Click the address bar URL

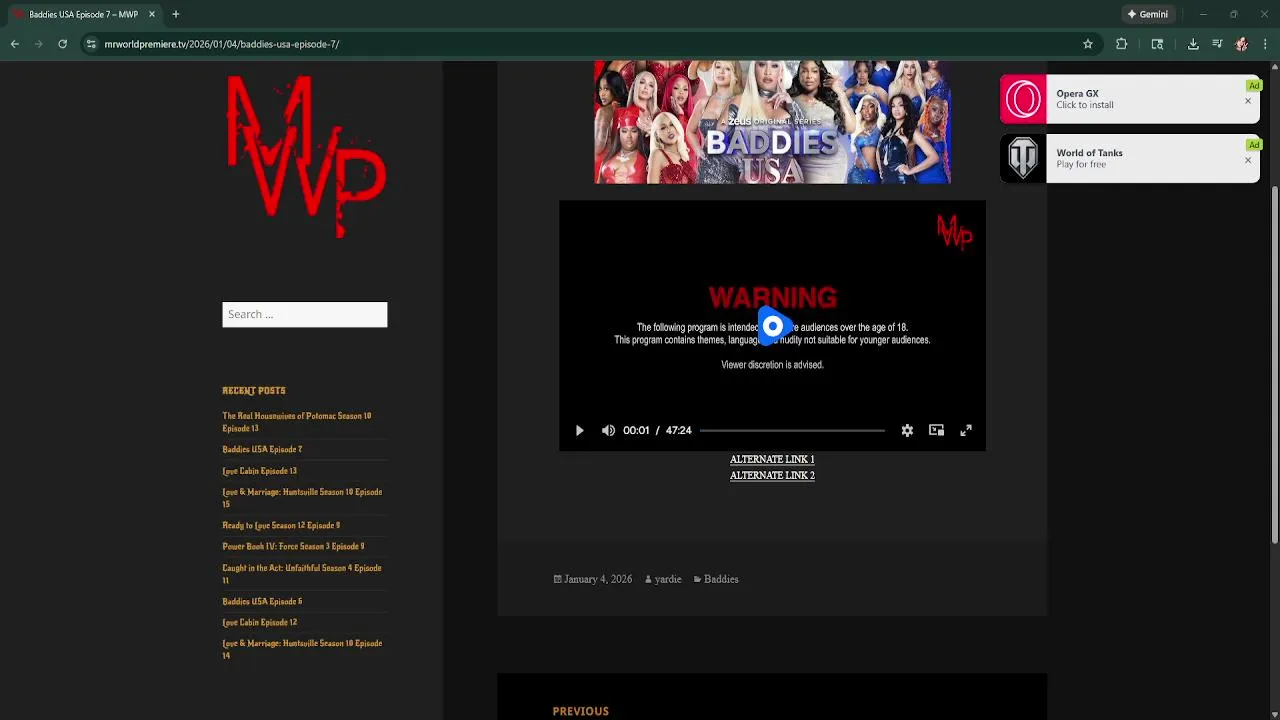click(222, 44)
